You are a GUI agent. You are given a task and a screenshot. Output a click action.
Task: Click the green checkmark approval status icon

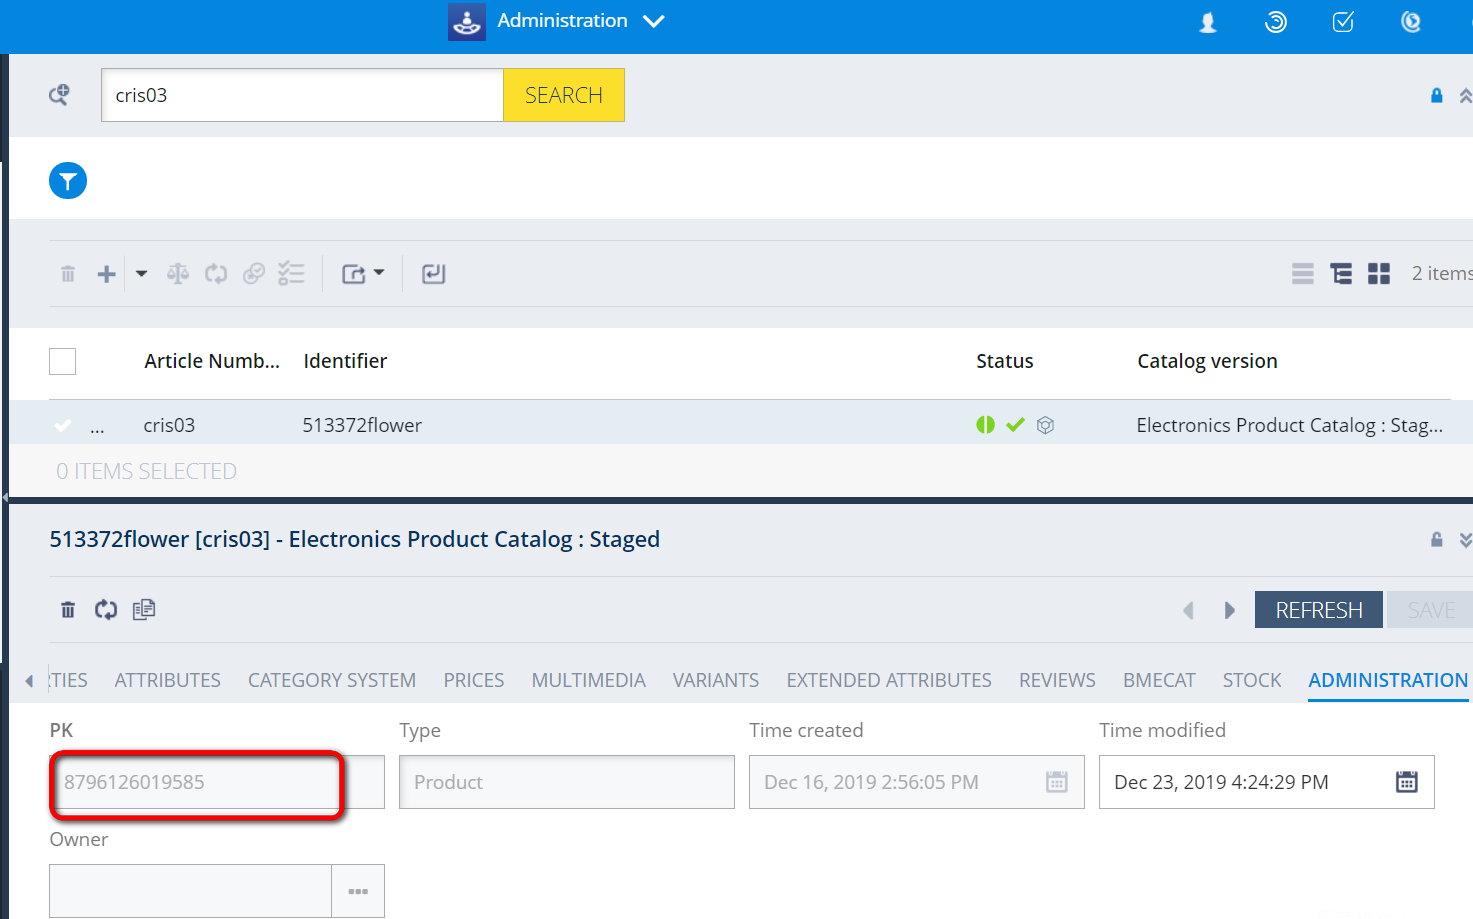click(x=1015, y=425)
